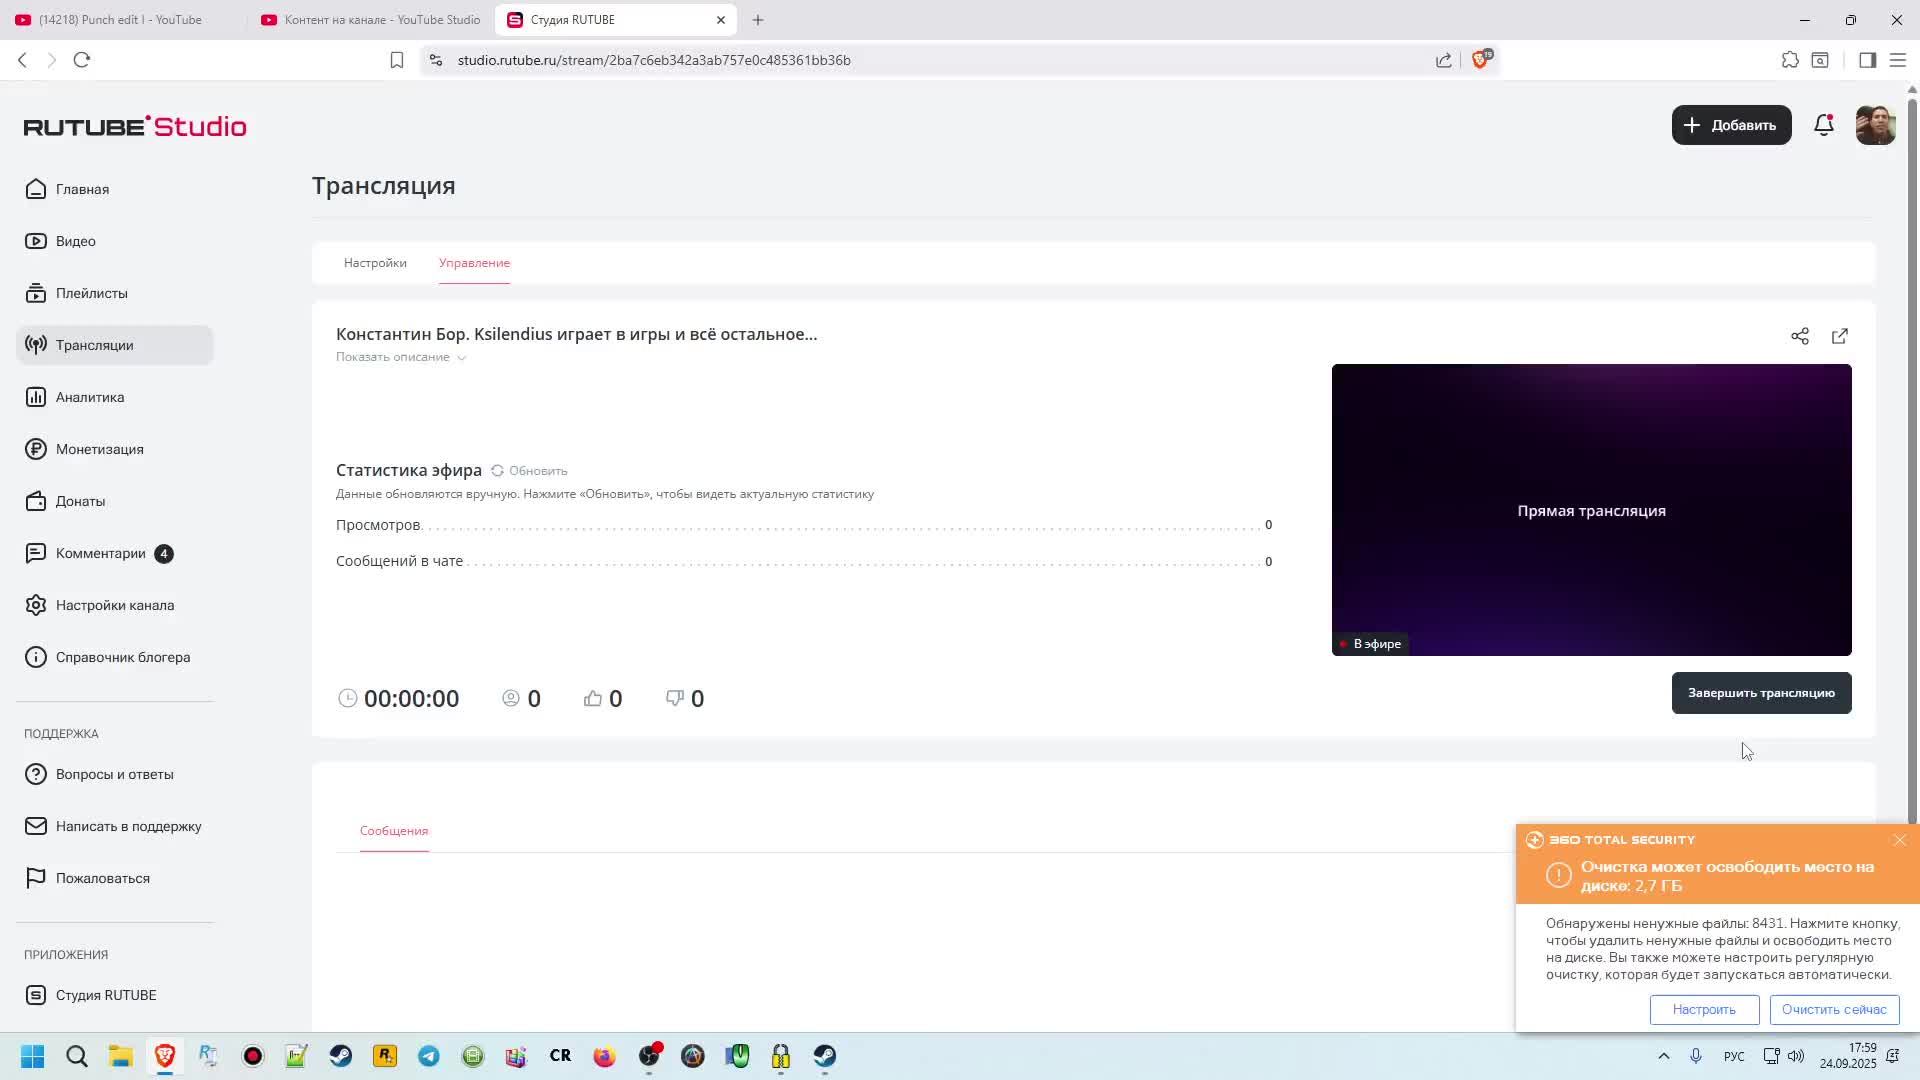Click the Прямая трансляция preview

click(1591, 510)
